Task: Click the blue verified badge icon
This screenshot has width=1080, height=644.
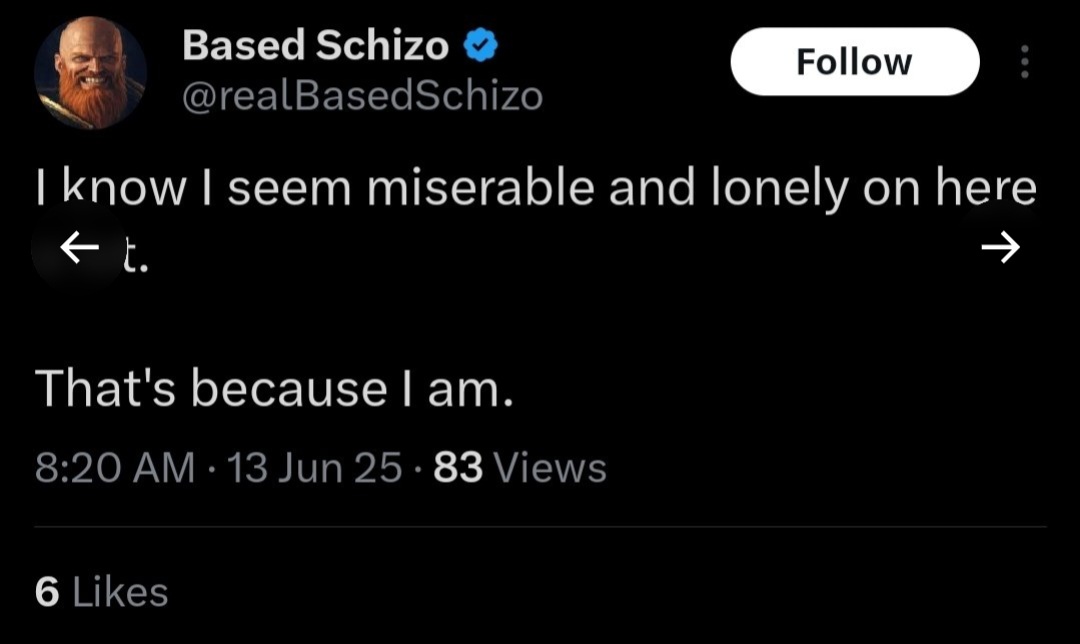Action: click(x=480, y=46)
